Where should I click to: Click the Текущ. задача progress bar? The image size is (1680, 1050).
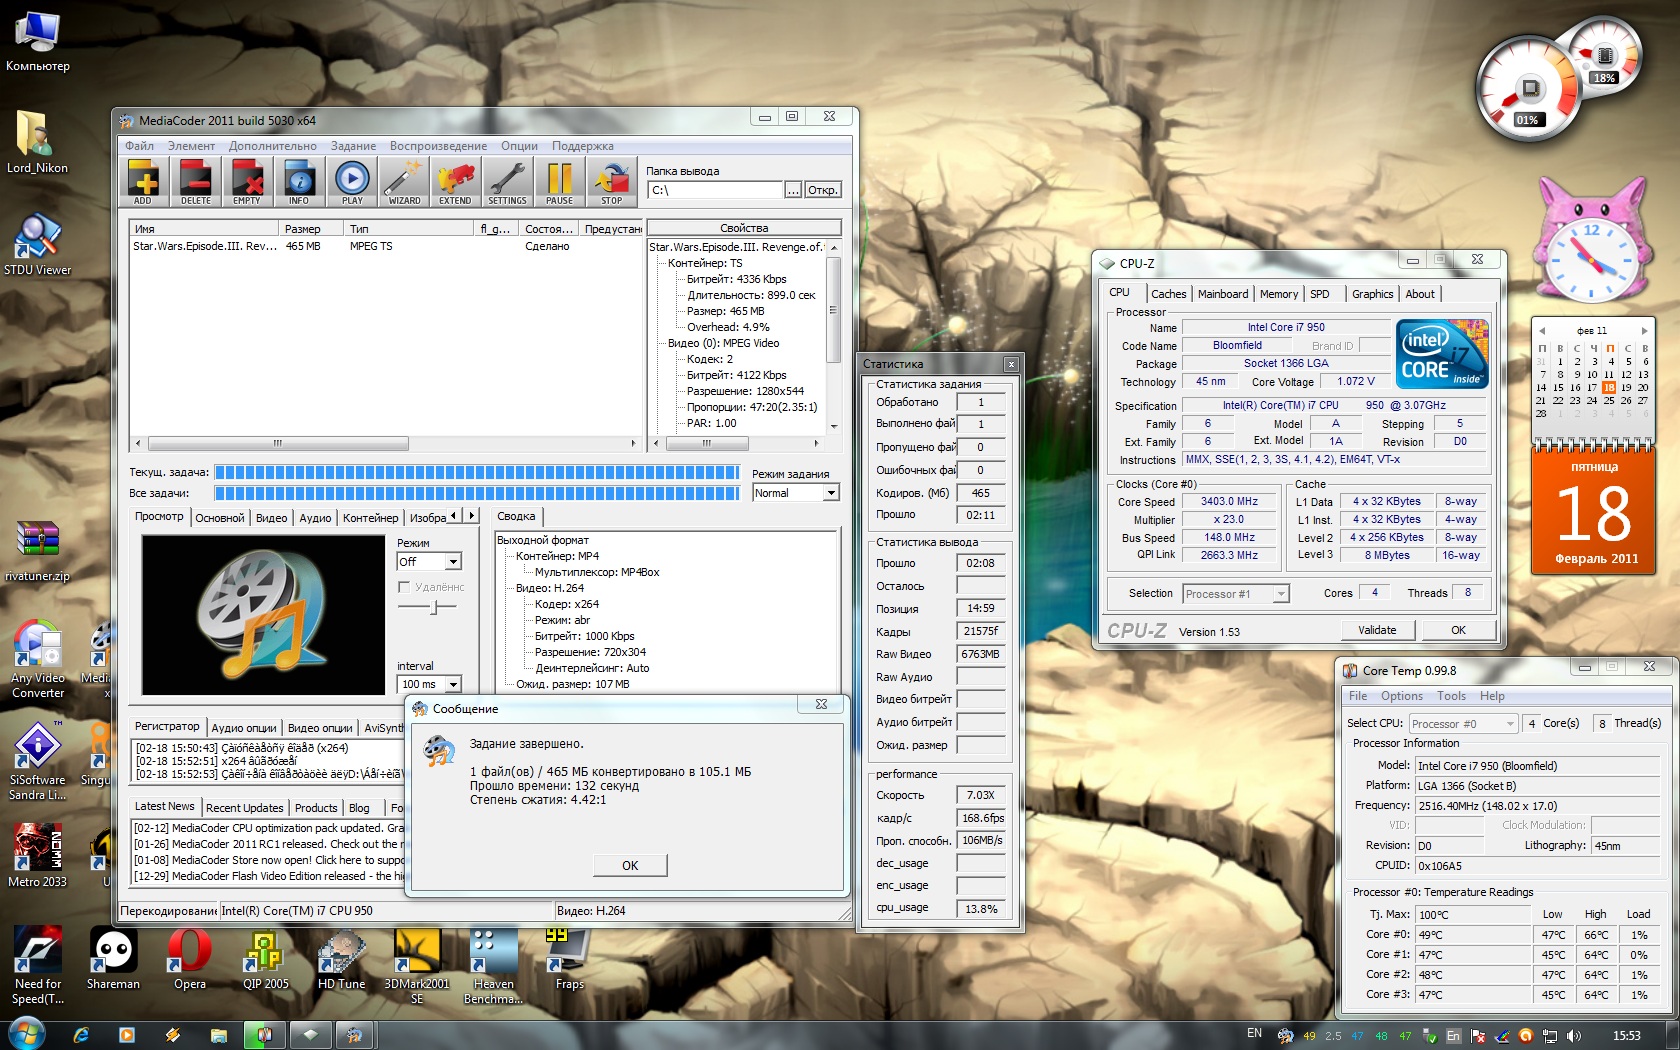click(477, 472)
